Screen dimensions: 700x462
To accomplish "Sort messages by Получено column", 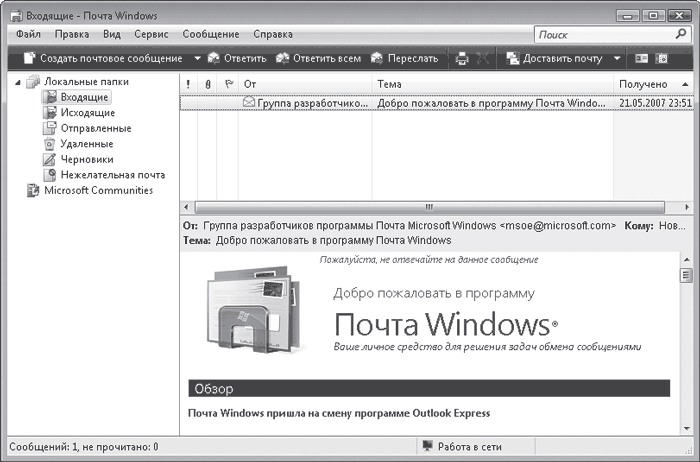I will click(x=654, y=84).
